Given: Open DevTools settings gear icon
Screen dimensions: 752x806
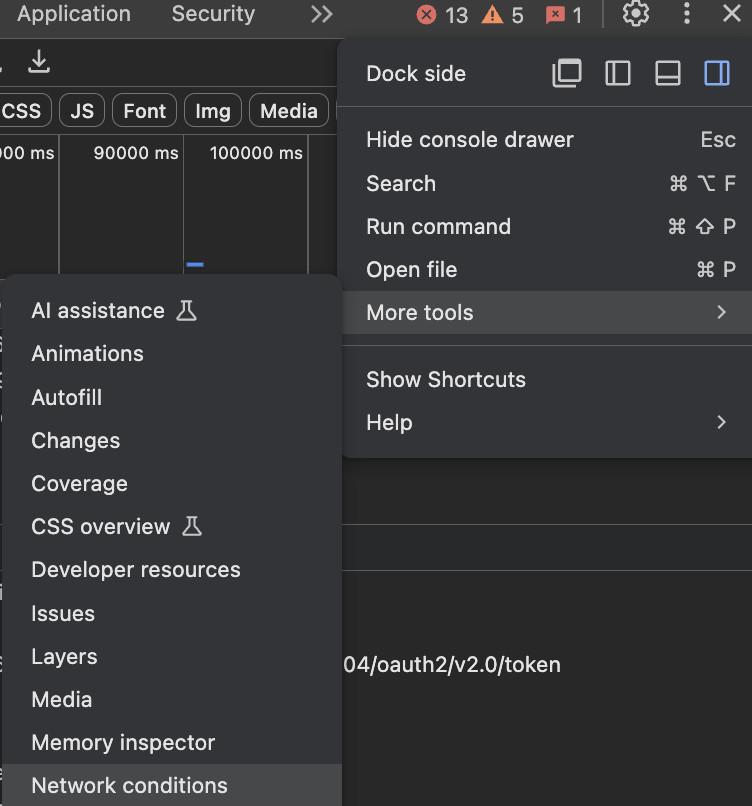Looking at the screenshot, I should pyautogui.click(x=636, y=14).
